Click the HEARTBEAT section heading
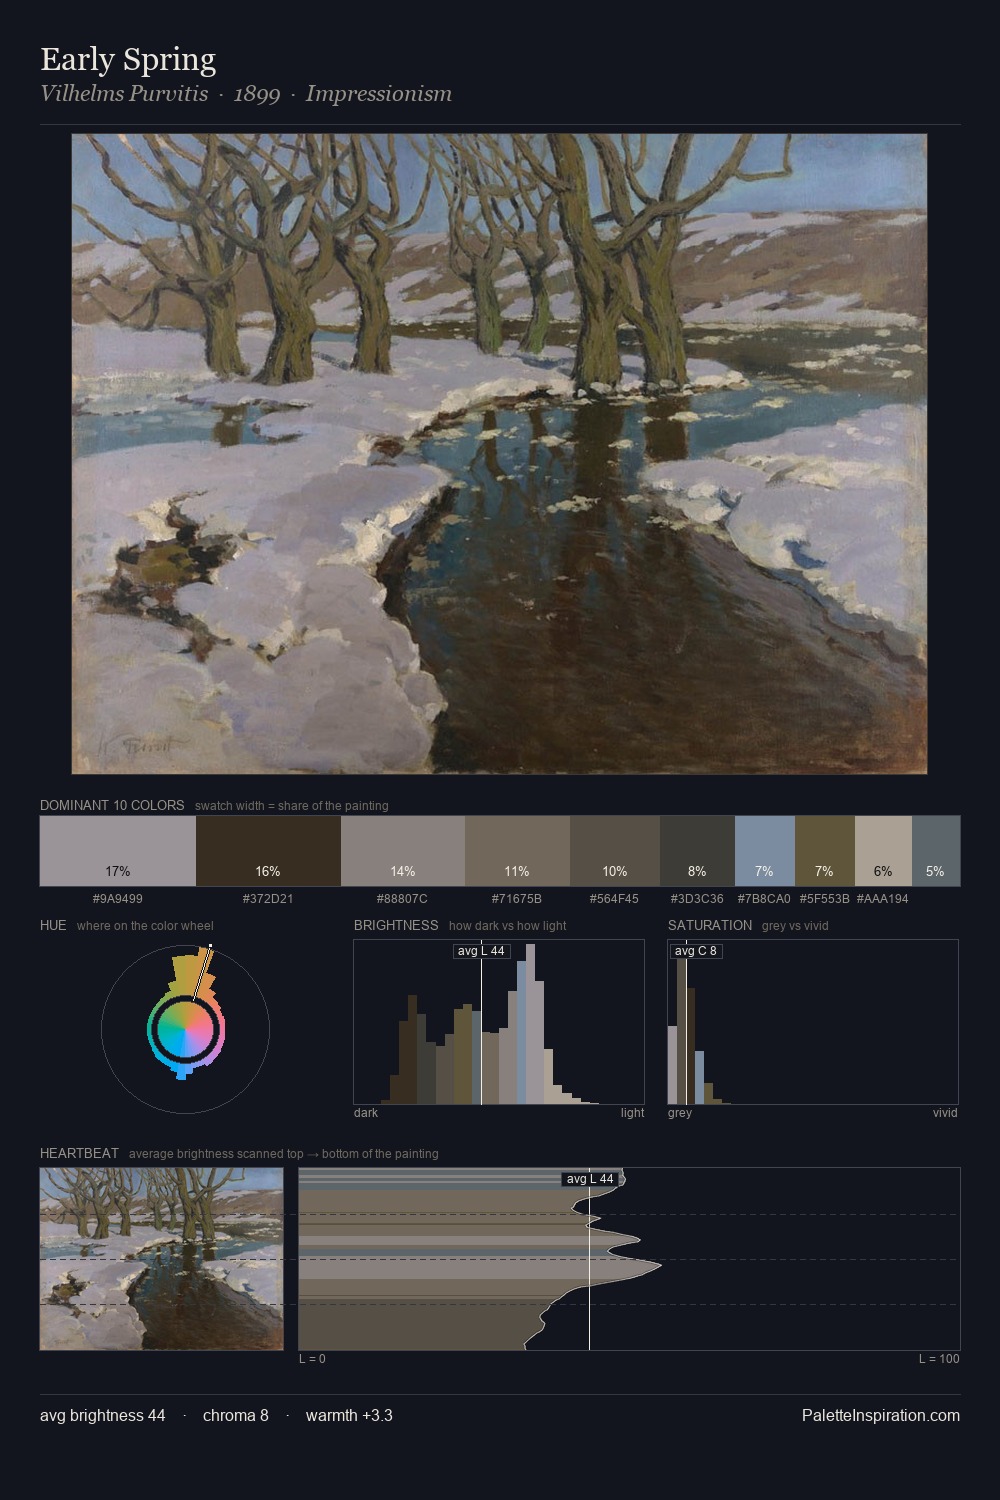1000x1500 pixels. 79,1153
